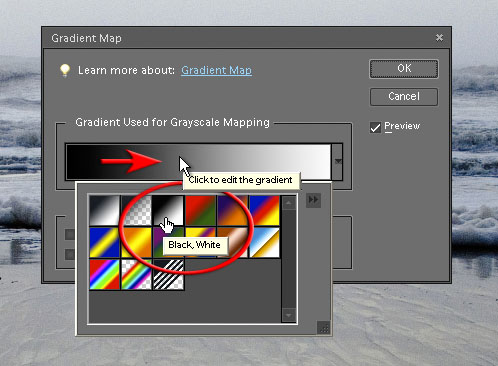The image size is (498, 366).
Task: Close the Gradient Map dialog
Action: point(439,38)
